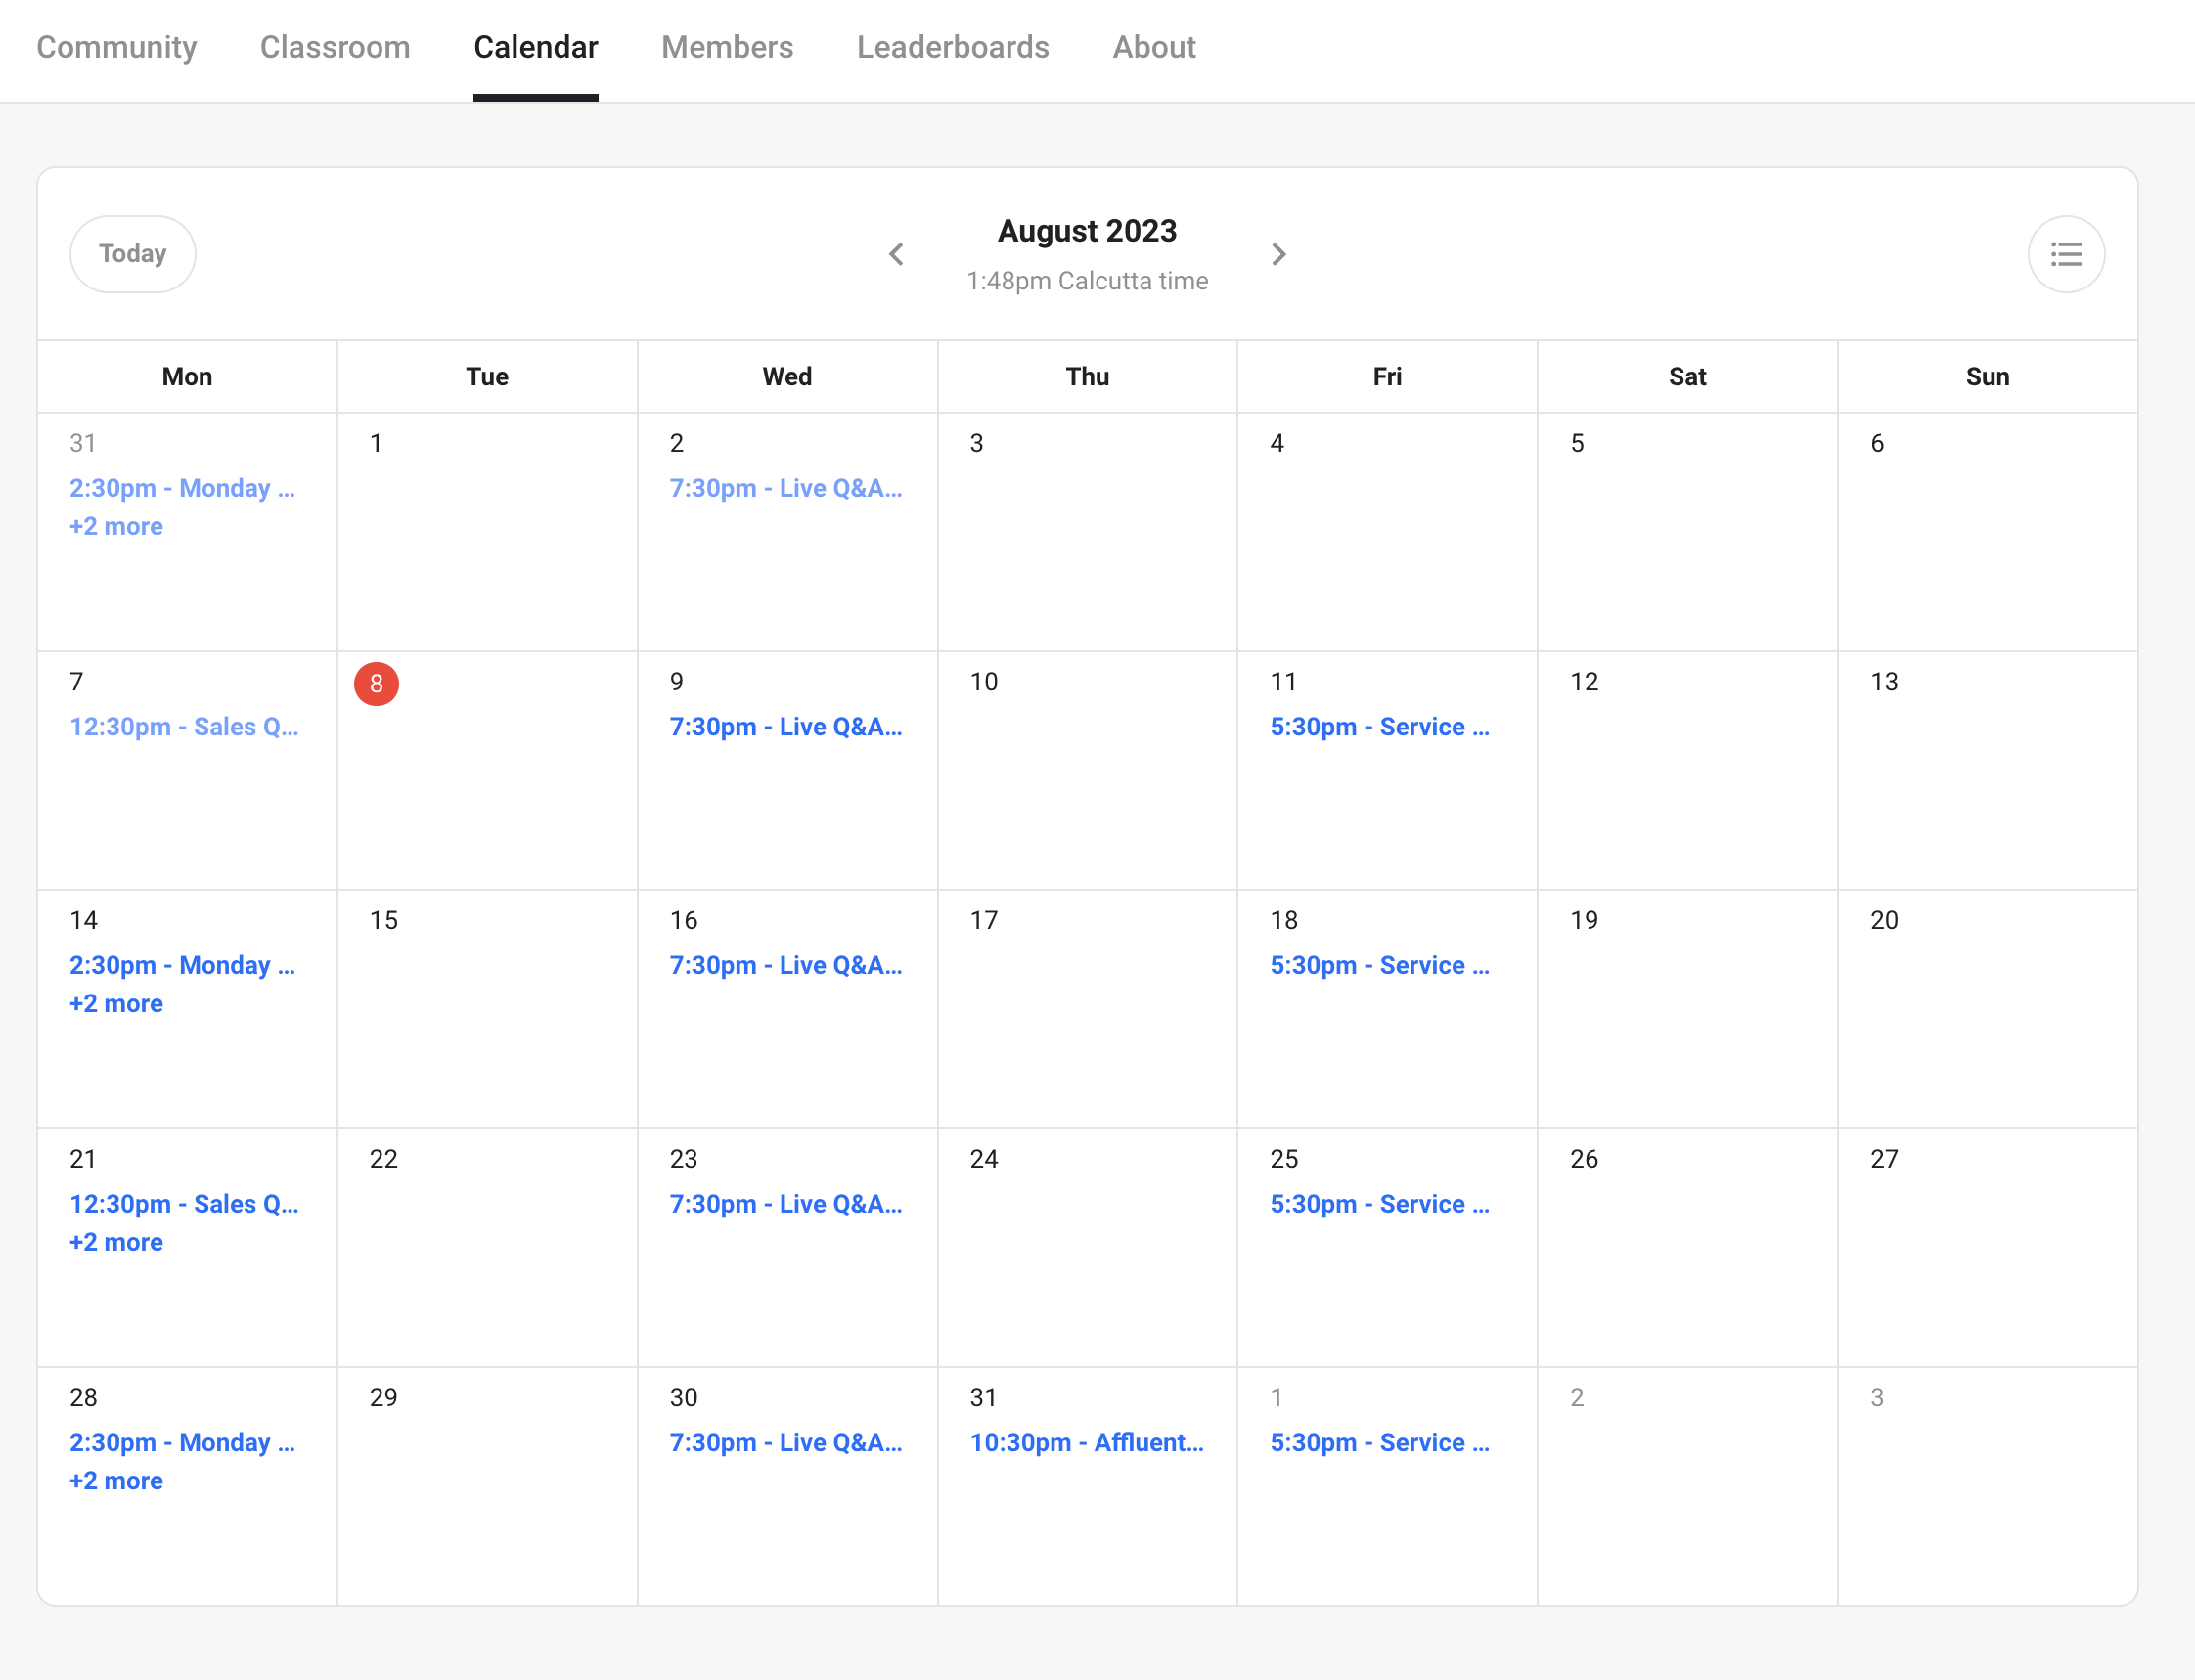
Task: Open the Leaderboards tab
Action: point(952,47)
